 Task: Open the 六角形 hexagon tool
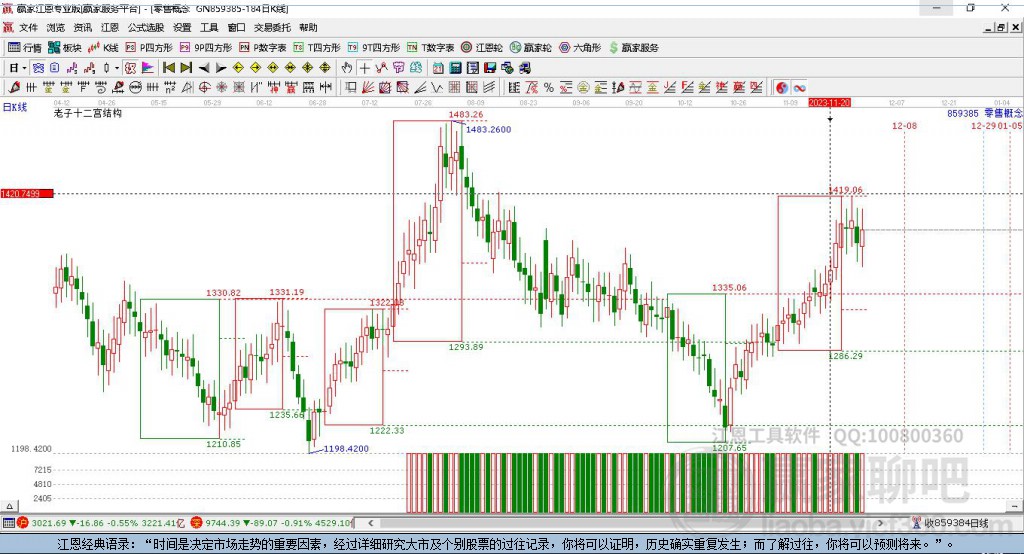pos(580,48)
